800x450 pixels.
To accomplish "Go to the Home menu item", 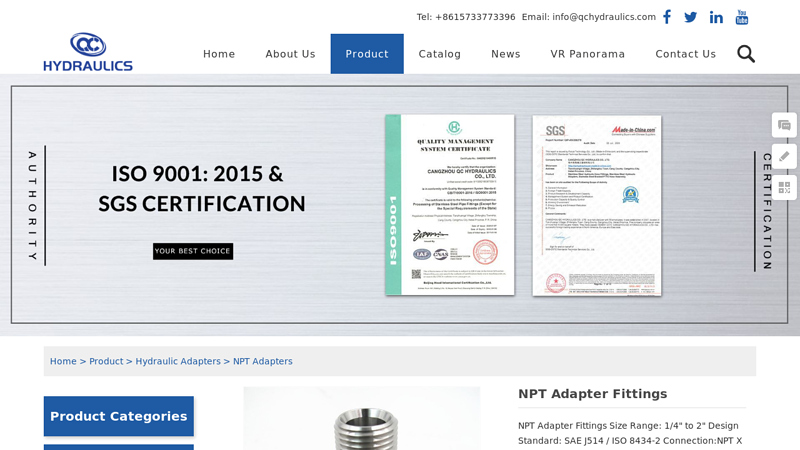I will tap(219, 54).
